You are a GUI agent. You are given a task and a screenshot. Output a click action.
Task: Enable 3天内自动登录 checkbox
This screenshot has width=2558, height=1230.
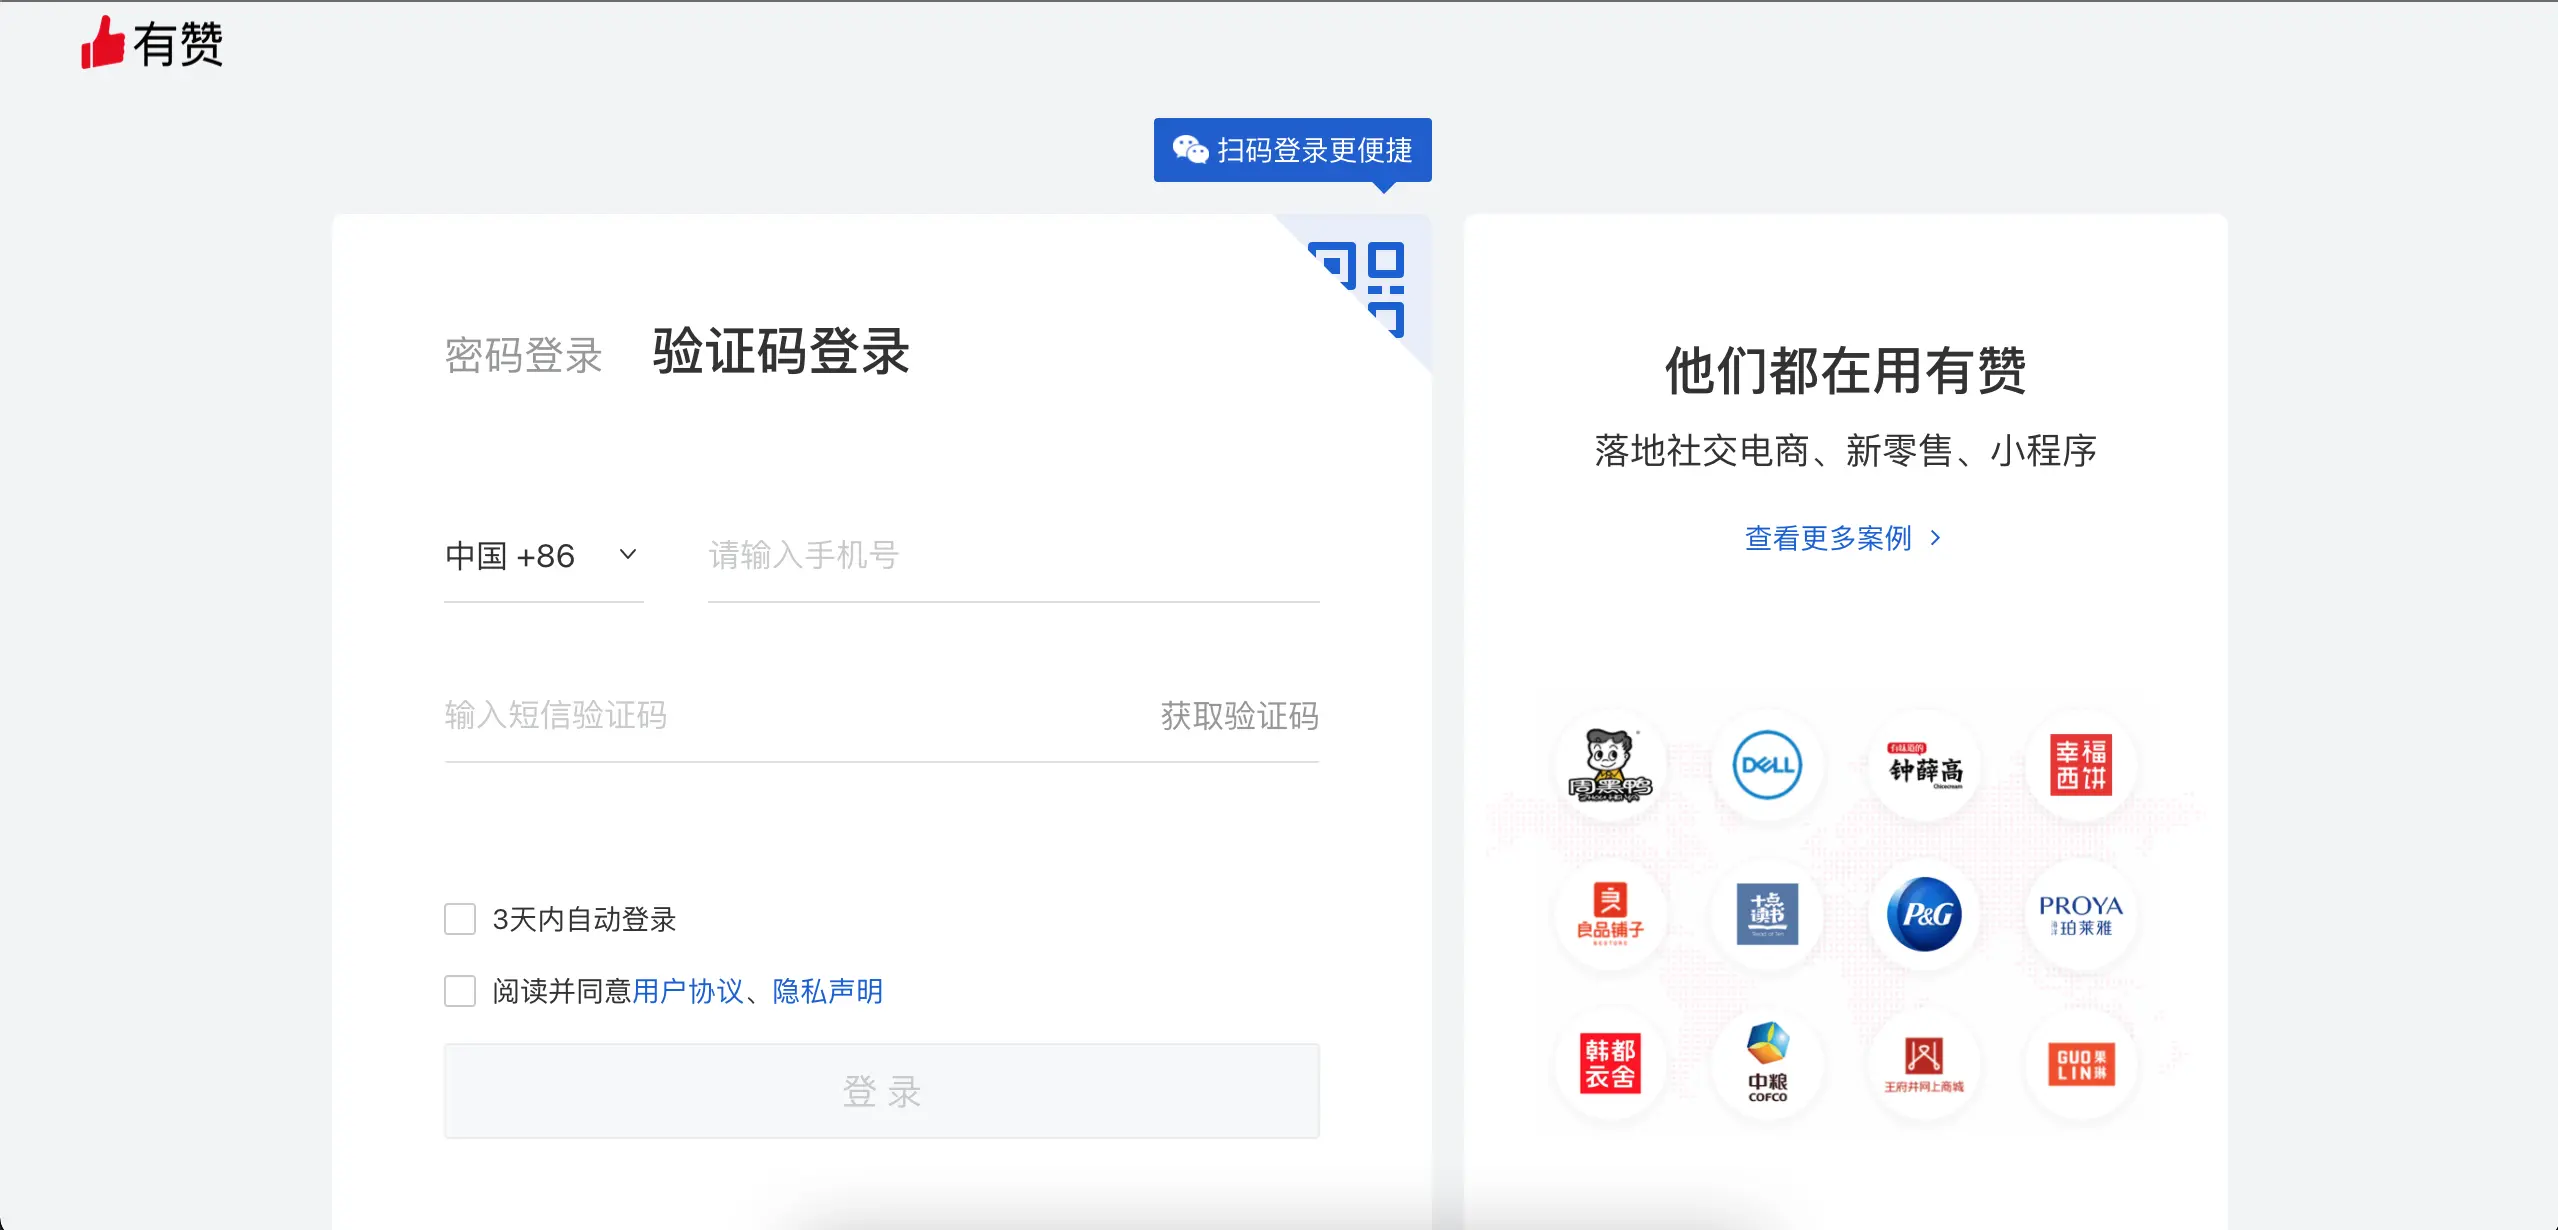pos(460,919)
